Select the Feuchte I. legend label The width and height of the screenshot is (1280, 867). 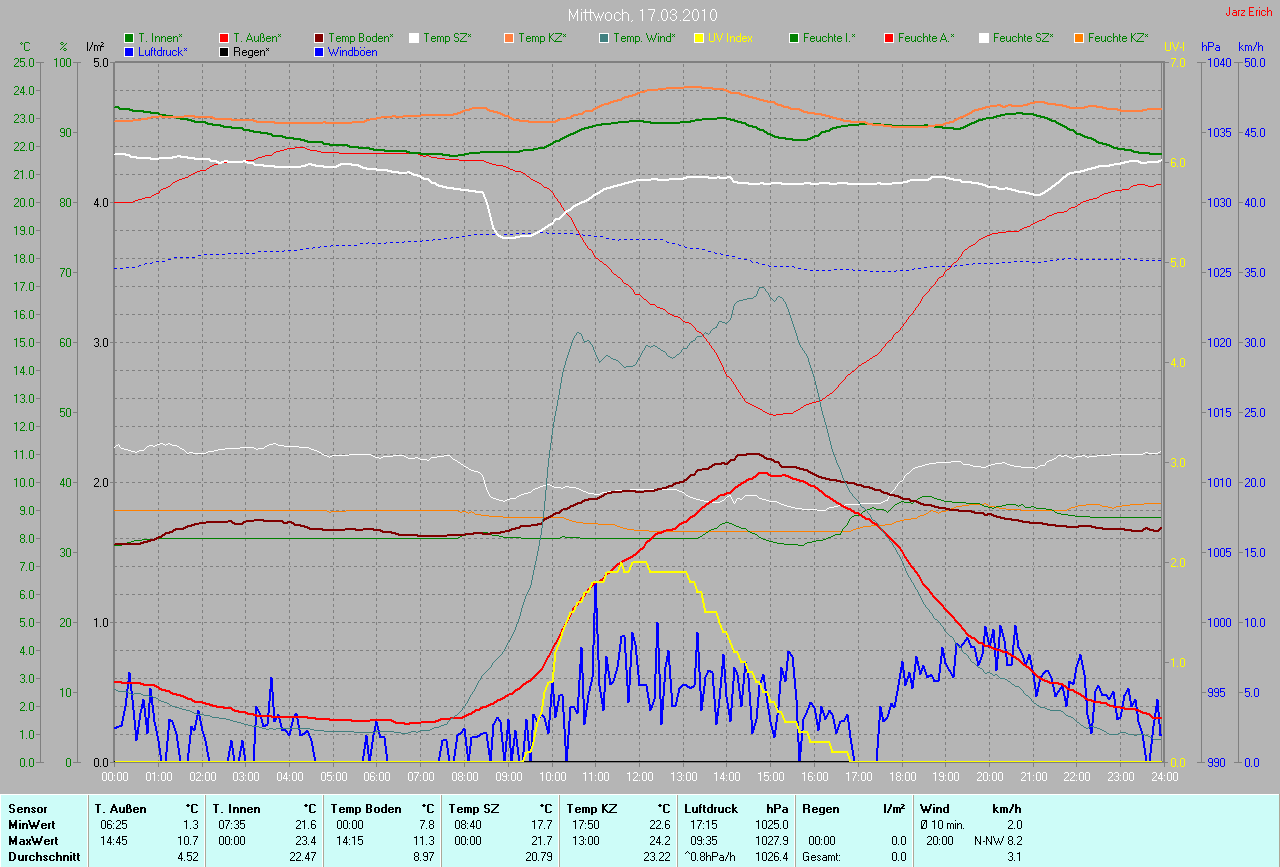(830, 38)
